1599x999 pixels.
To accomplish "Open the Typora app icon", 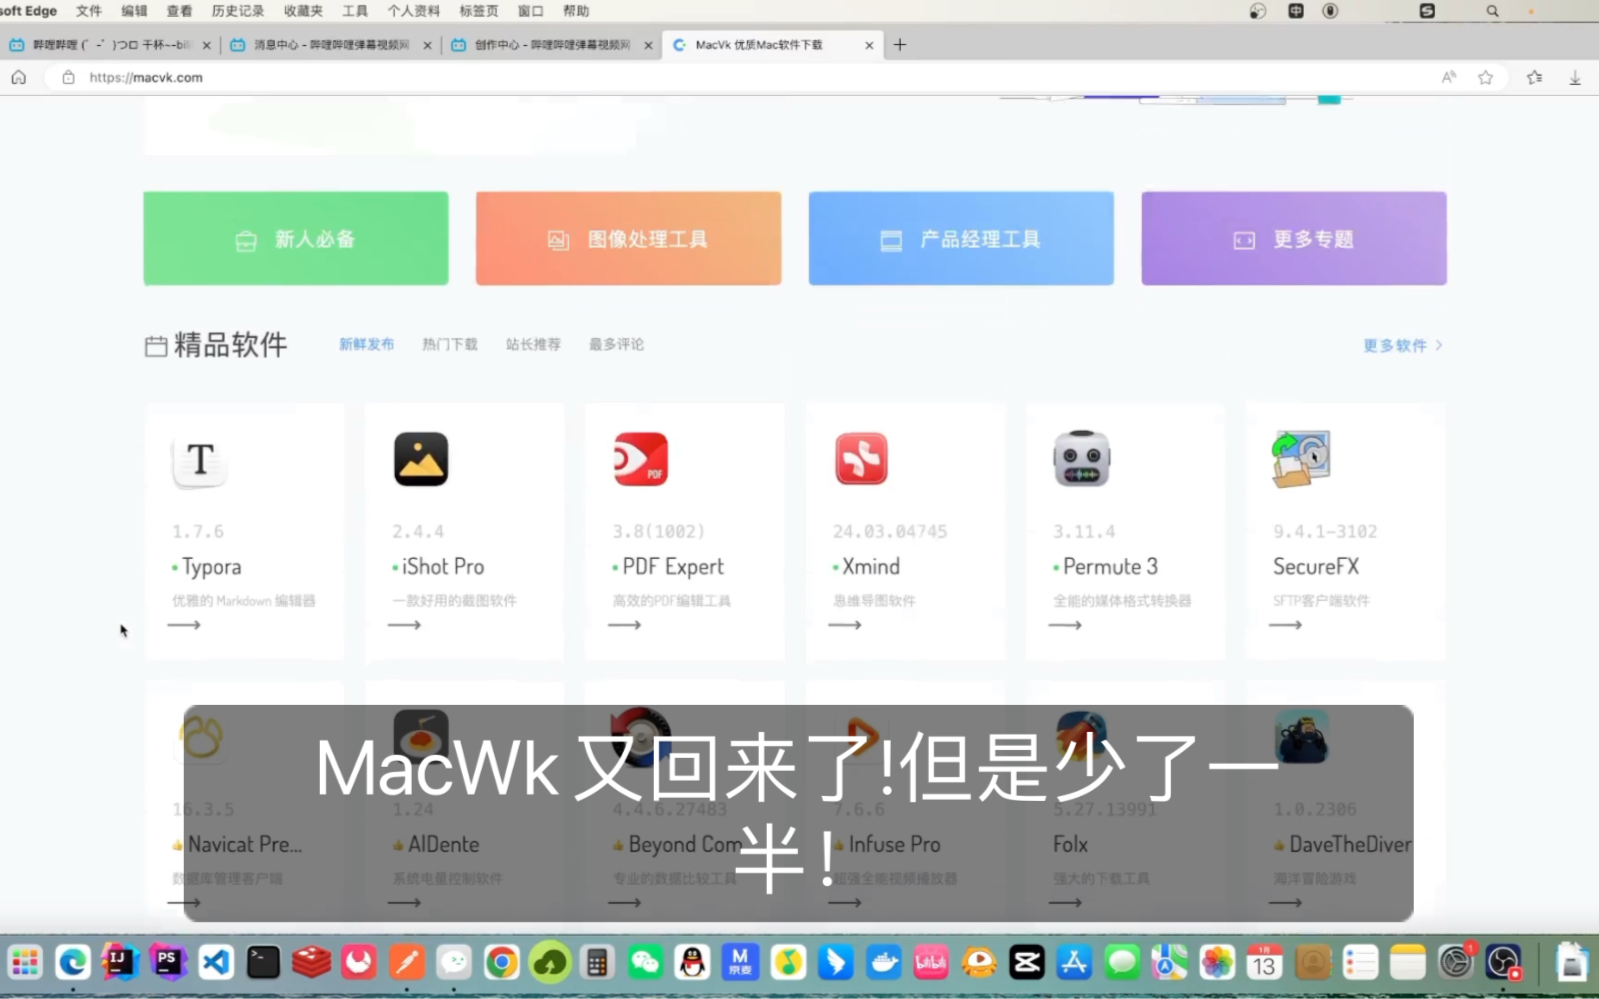I will pos(200,460).
